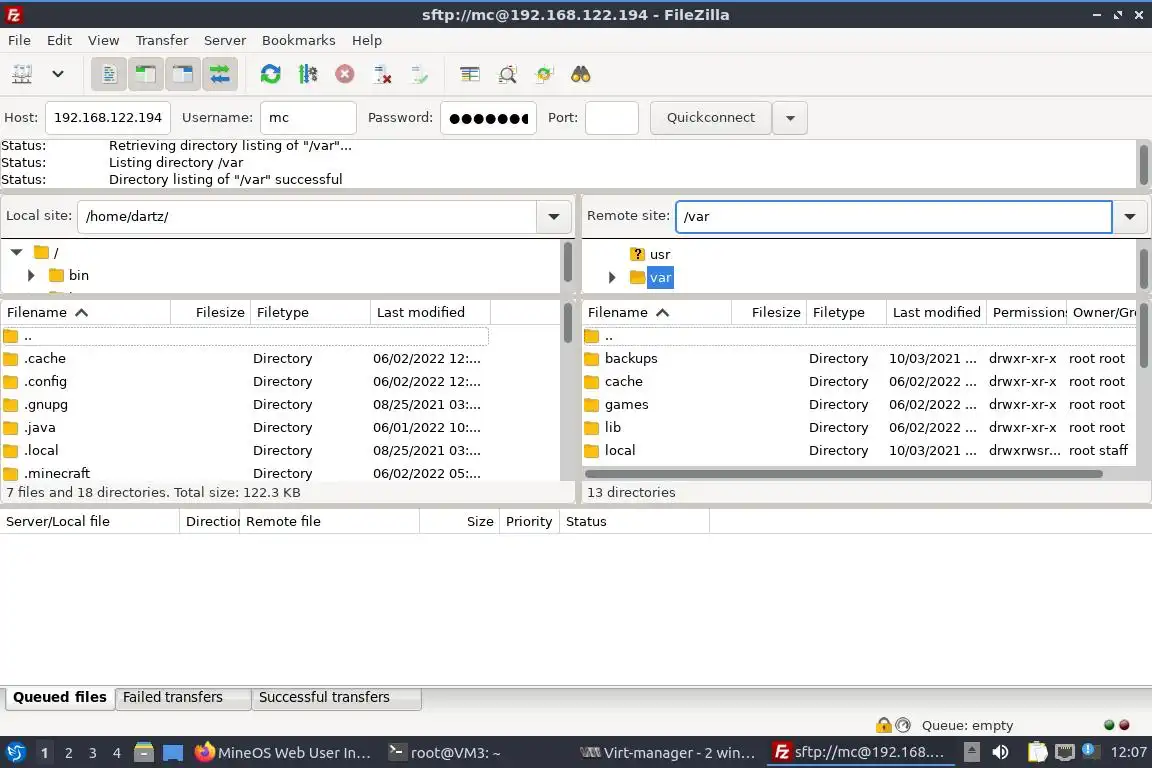Open MineOS Web User Interface Firefox taskbar item
Screen dimensions: 1152x768
coord(283,753)
